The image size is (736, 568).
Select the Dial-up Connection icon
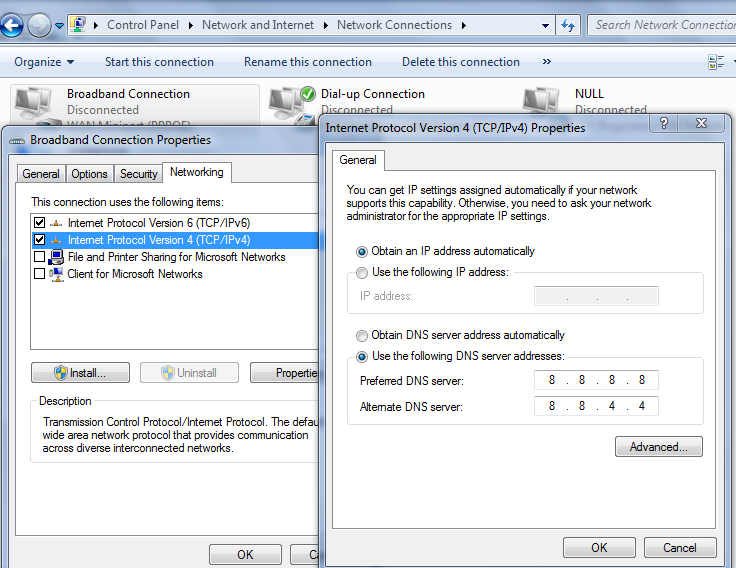(291, 105)
